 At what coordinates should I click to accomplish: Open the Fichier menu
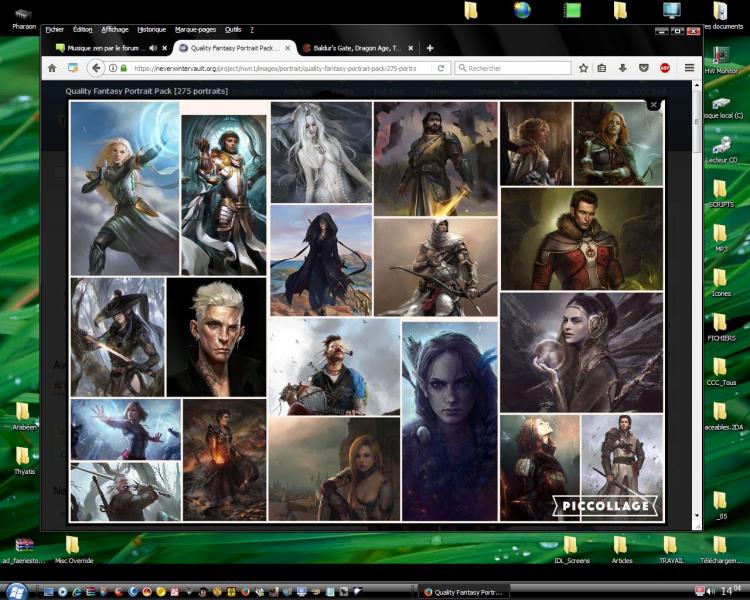click(55, 30)
